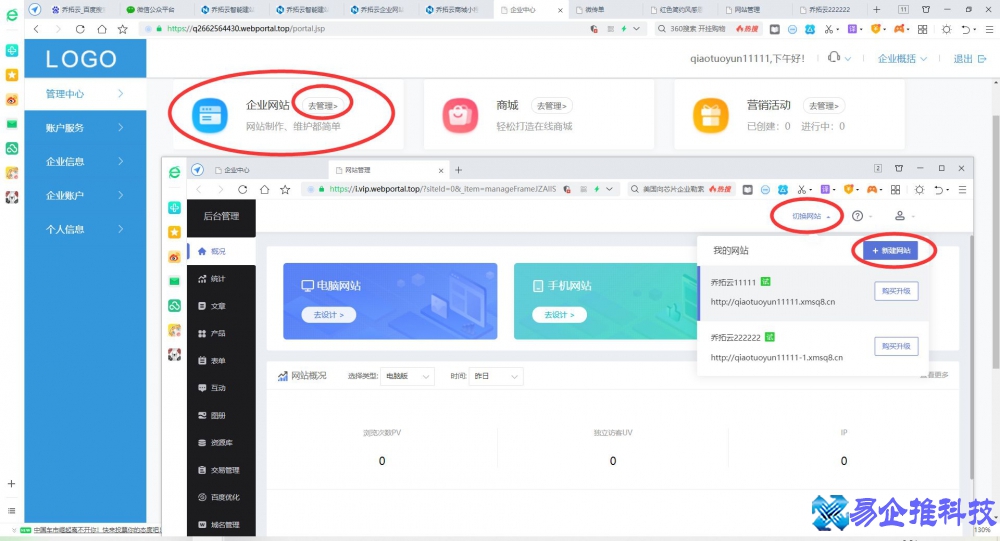Close the 网站管理 tab in inner browser
1000x541 pixels.
441,170
